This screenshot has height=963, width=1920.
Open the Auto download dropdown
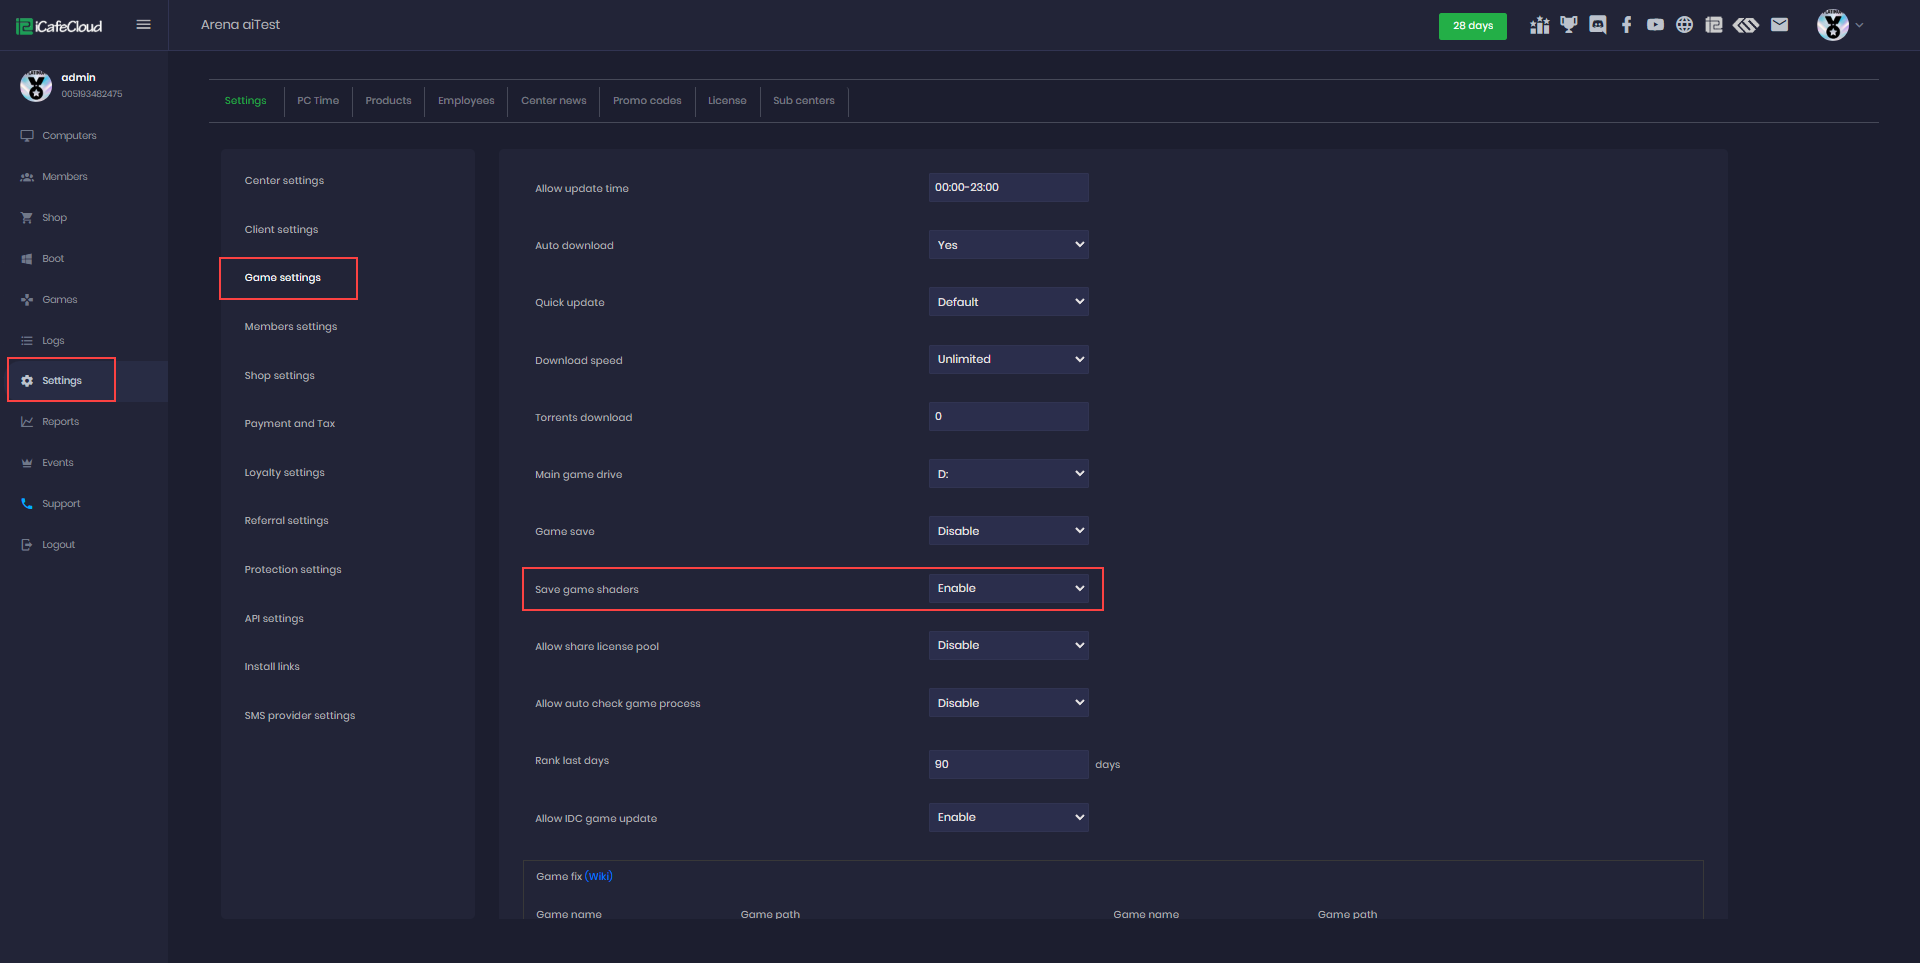pos(1008,245)
